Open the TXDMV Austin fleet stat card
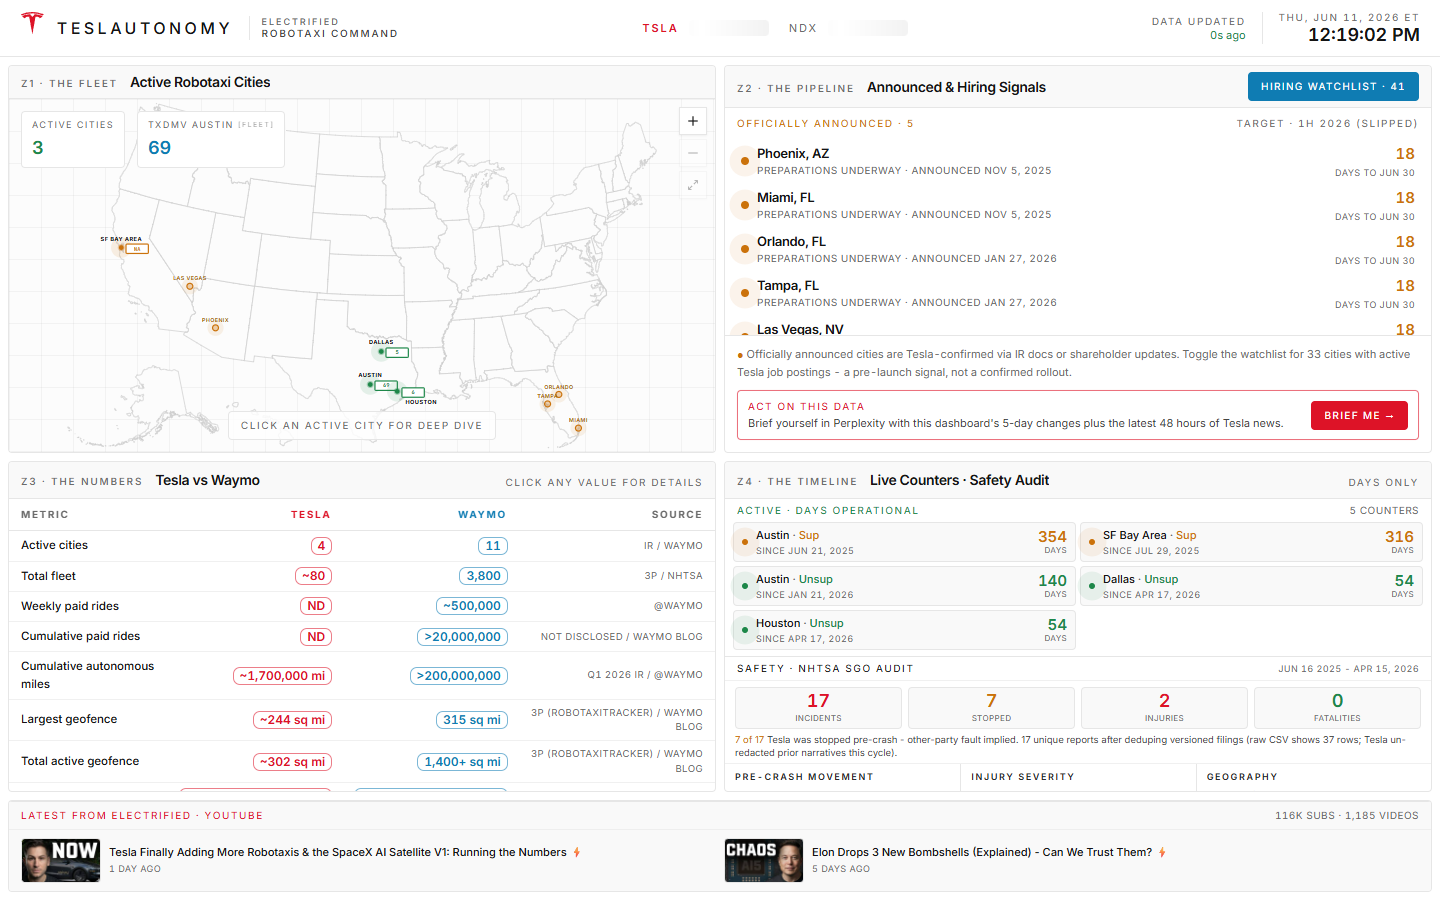1440x900 pixels. pos(211,139)
